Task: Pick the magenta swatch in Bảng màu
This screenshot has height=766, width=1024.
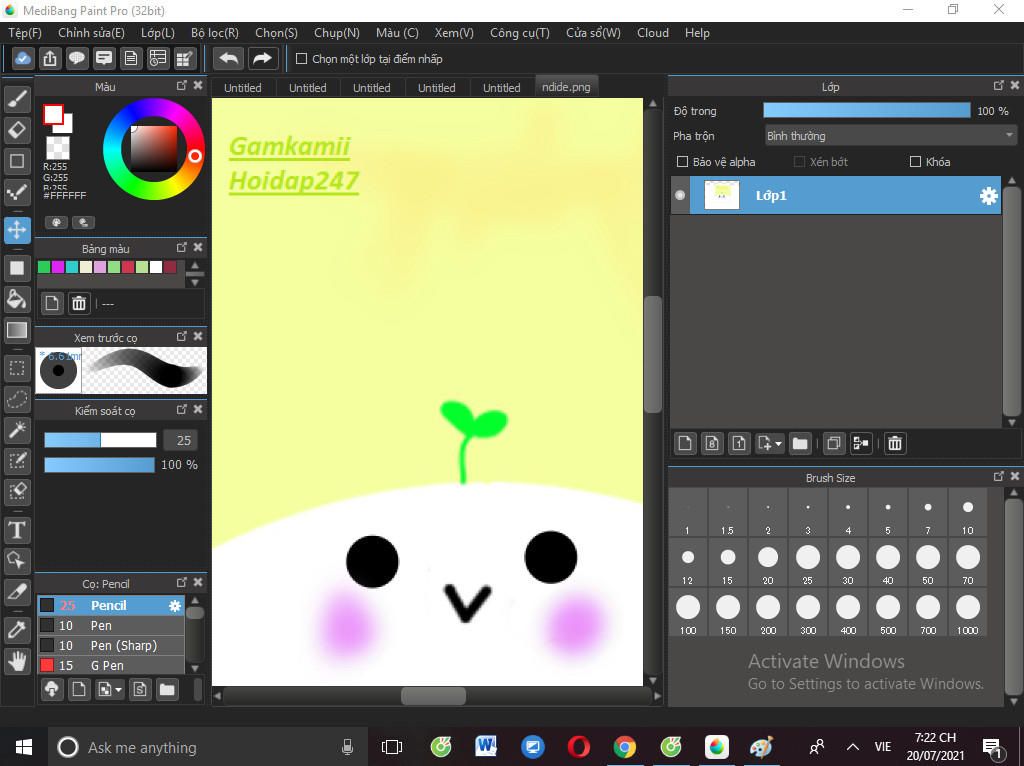Action: 58,267
